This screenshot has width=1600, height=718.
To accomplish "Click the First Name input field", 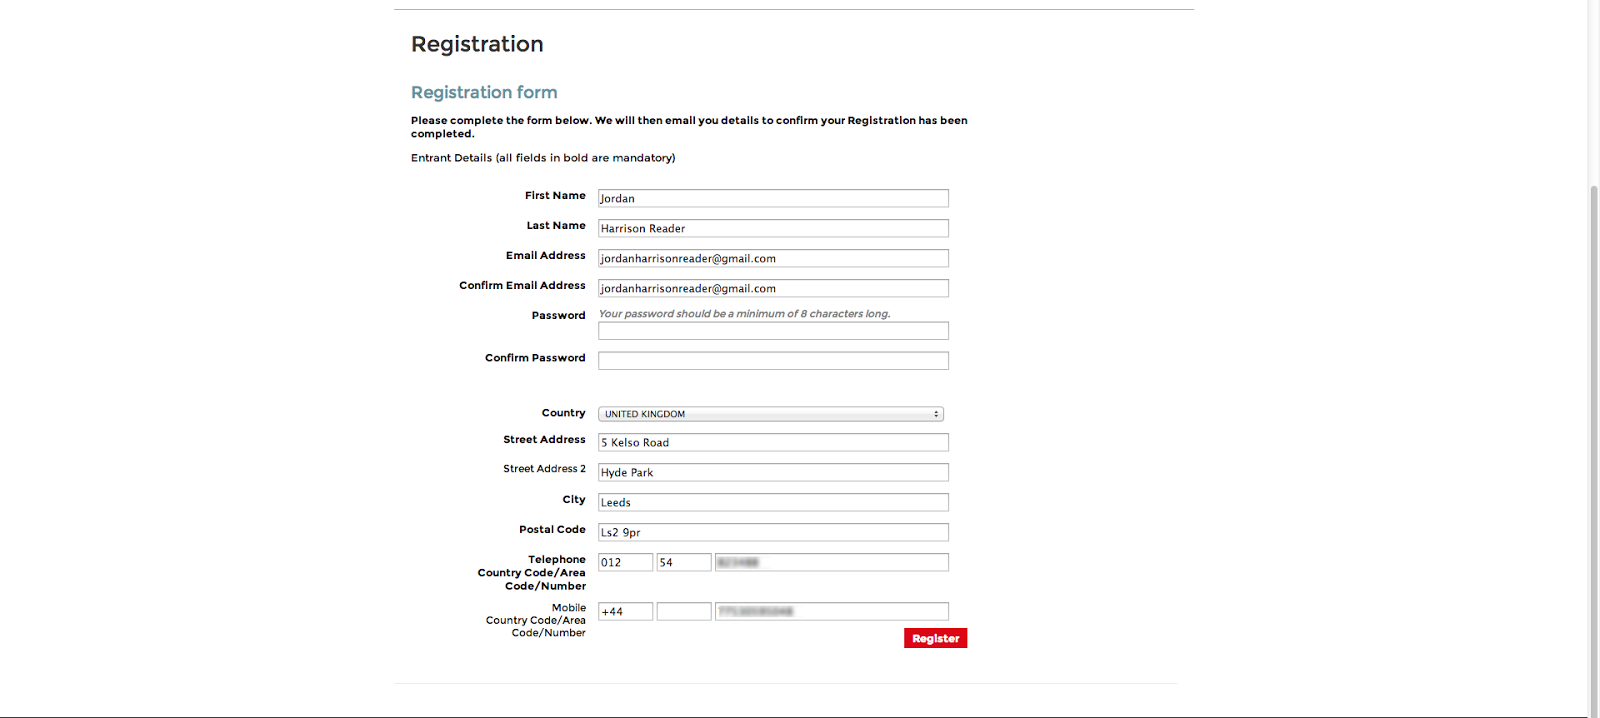I will [773, 198].
